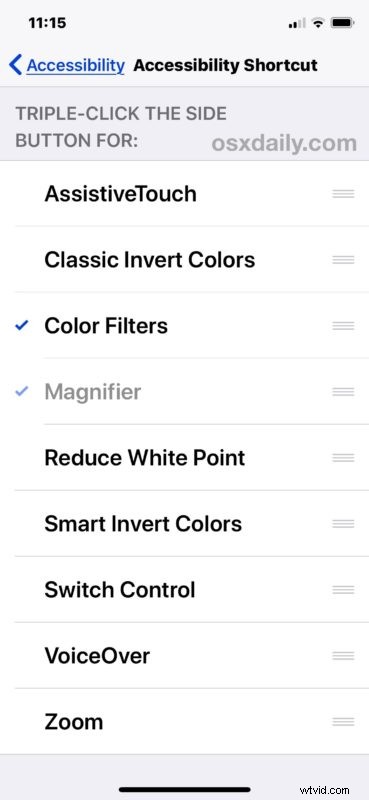The image size is (369, 800).
Task: Uncheck the Magnifier checkmark
Action: [22, 391]
